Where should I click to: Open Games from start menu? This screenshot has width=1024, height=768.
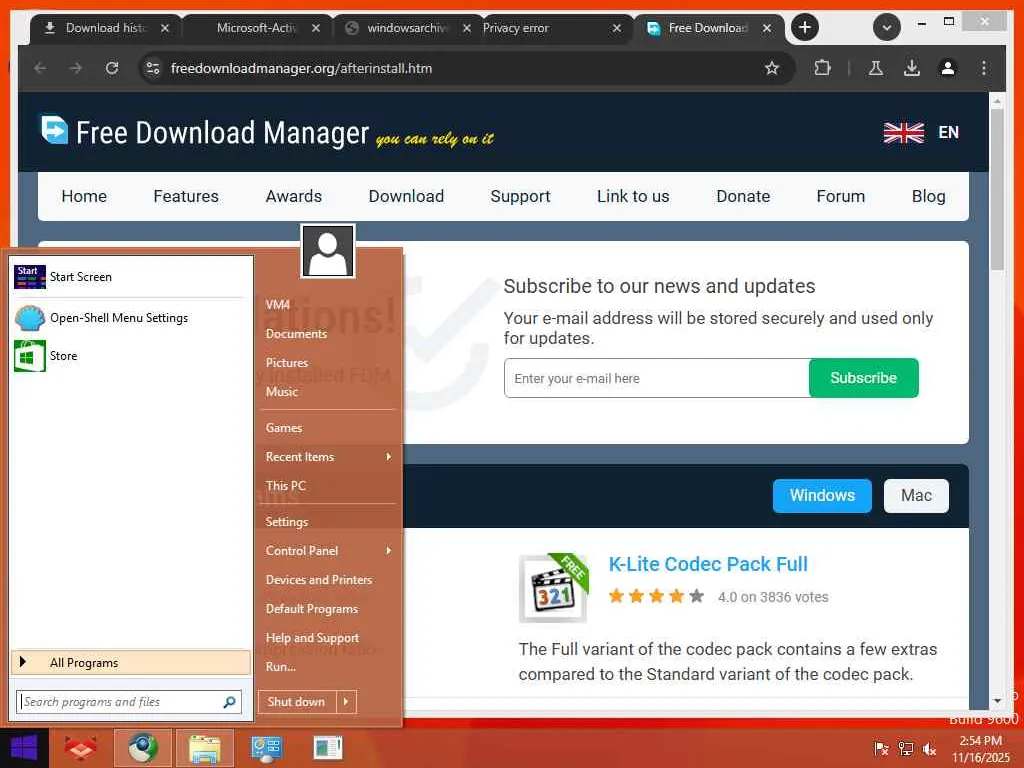pyautogui.click(x=328, y=428)
